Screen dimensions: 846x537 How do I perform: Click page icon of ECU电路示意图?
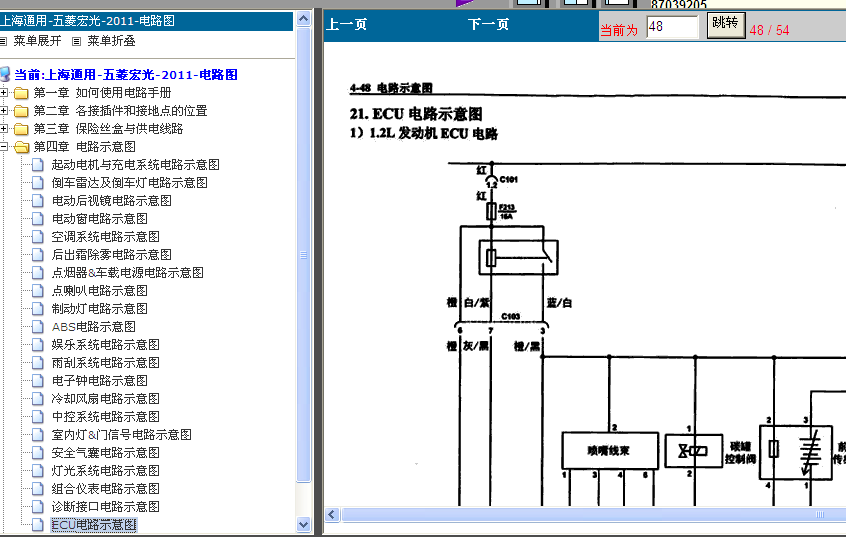click(38, 525)
